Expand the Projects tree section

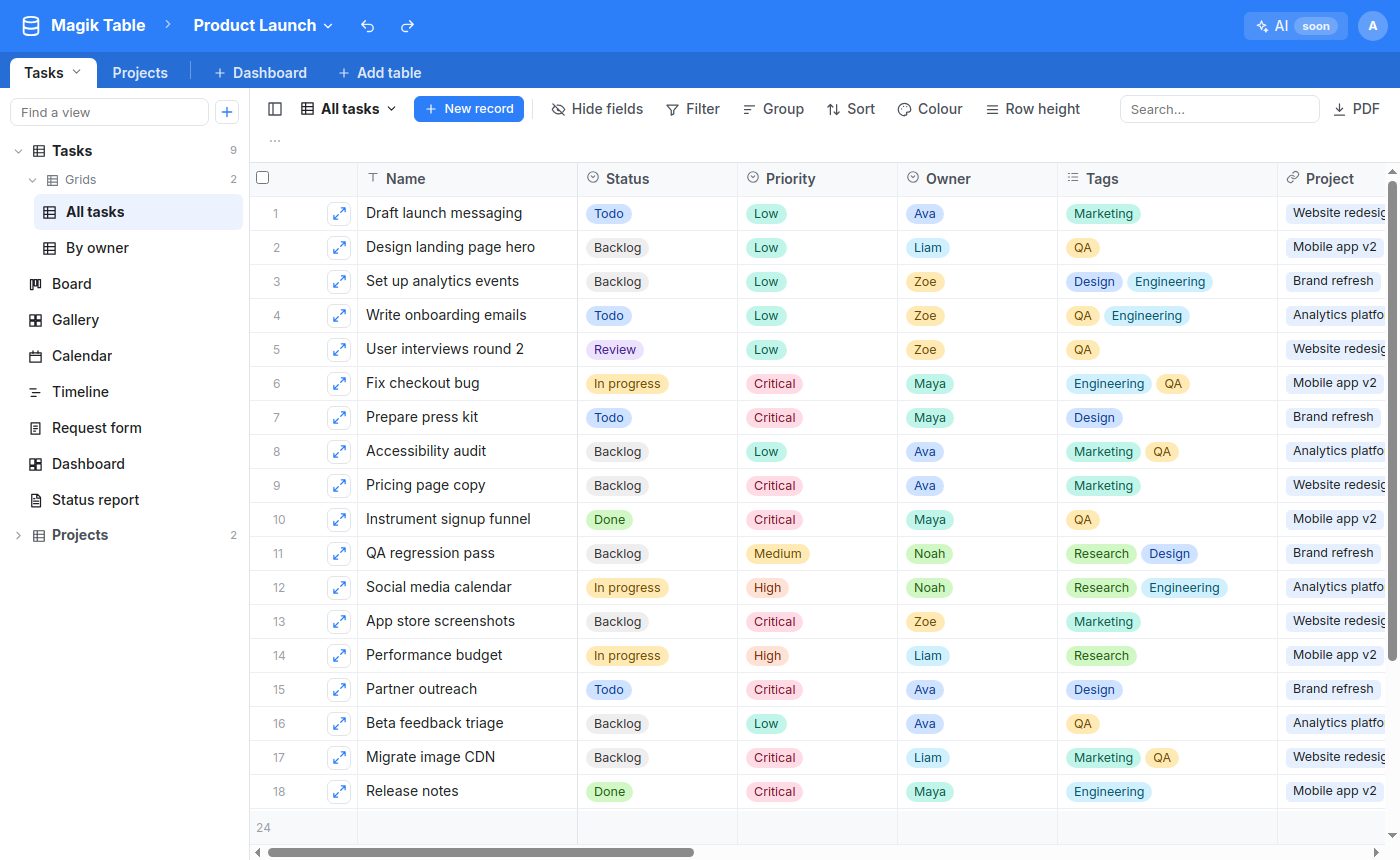tap(18, 535)
